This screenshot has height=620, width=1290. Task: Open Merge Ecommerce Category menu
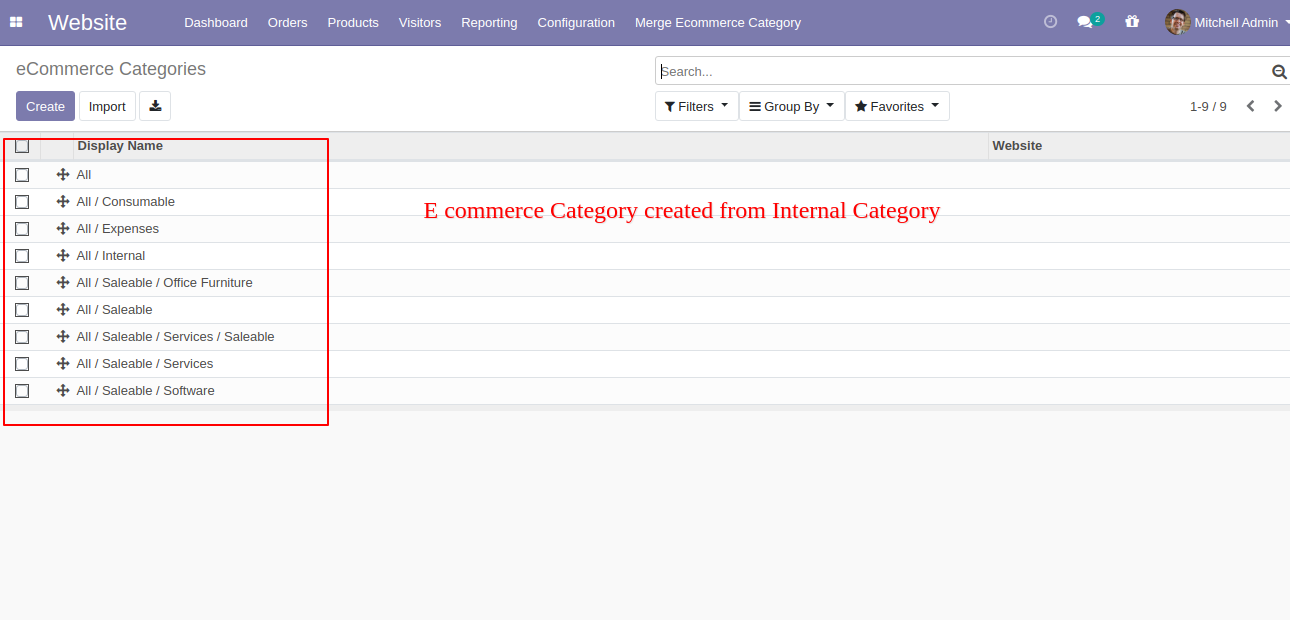[718, 22]
